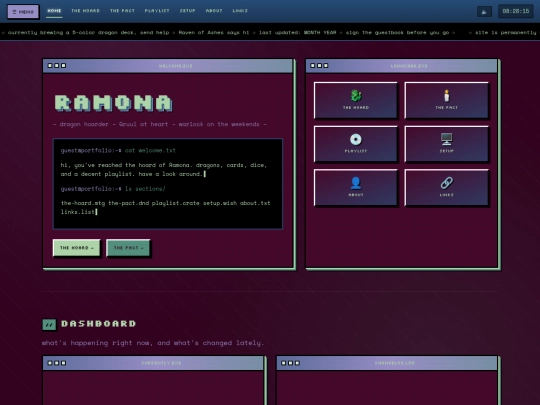Image resolution: width=540 pixels, height=405 pixels.
Task: Open the Setup nav tab
Action: pos(187,11)
